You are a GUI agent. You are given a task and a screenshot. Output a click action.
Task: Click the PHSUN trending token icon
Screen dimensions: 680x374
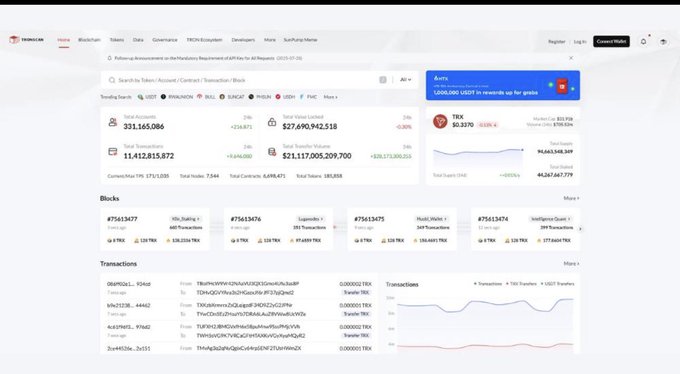click(251, 97)
